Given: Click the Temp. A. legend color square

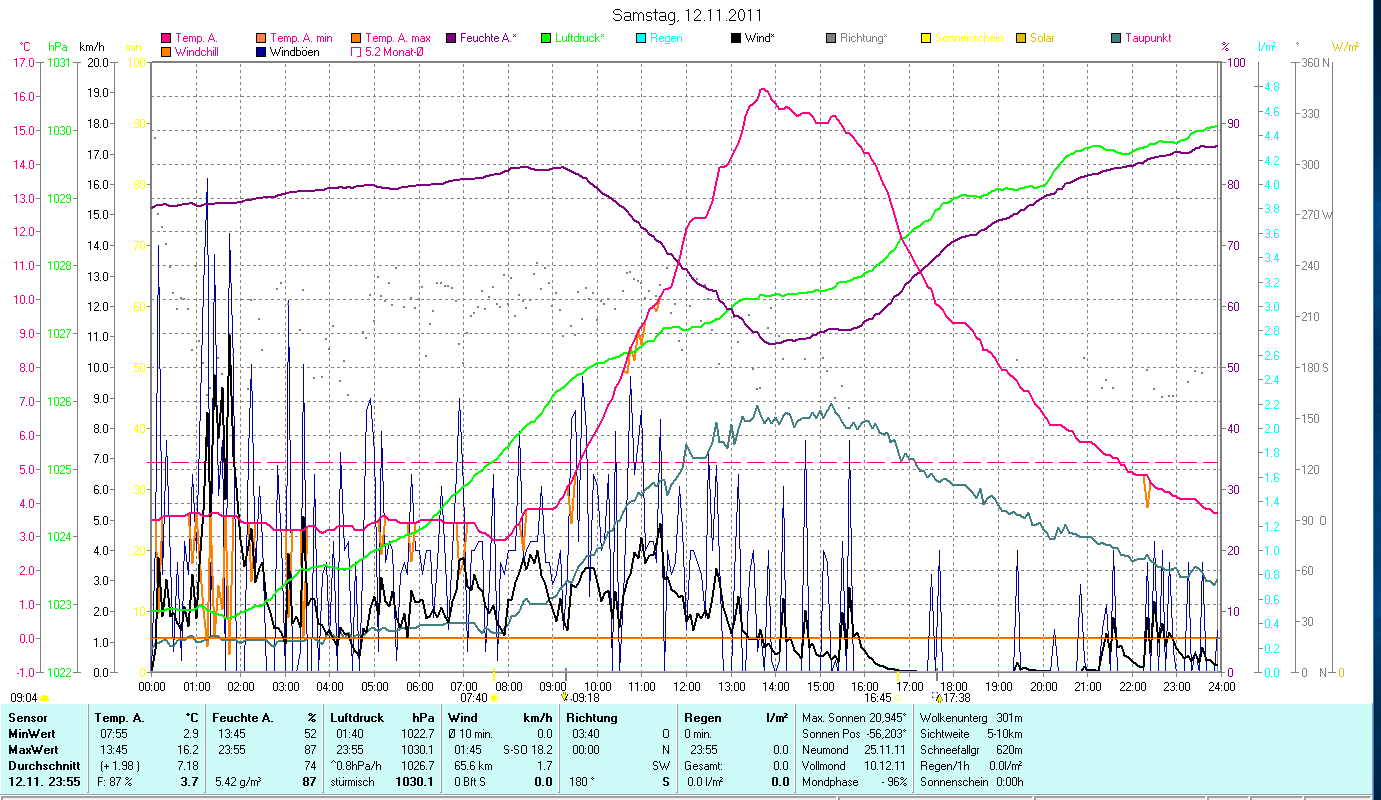Looking at the screenshot, I should [x=166, y=39].
